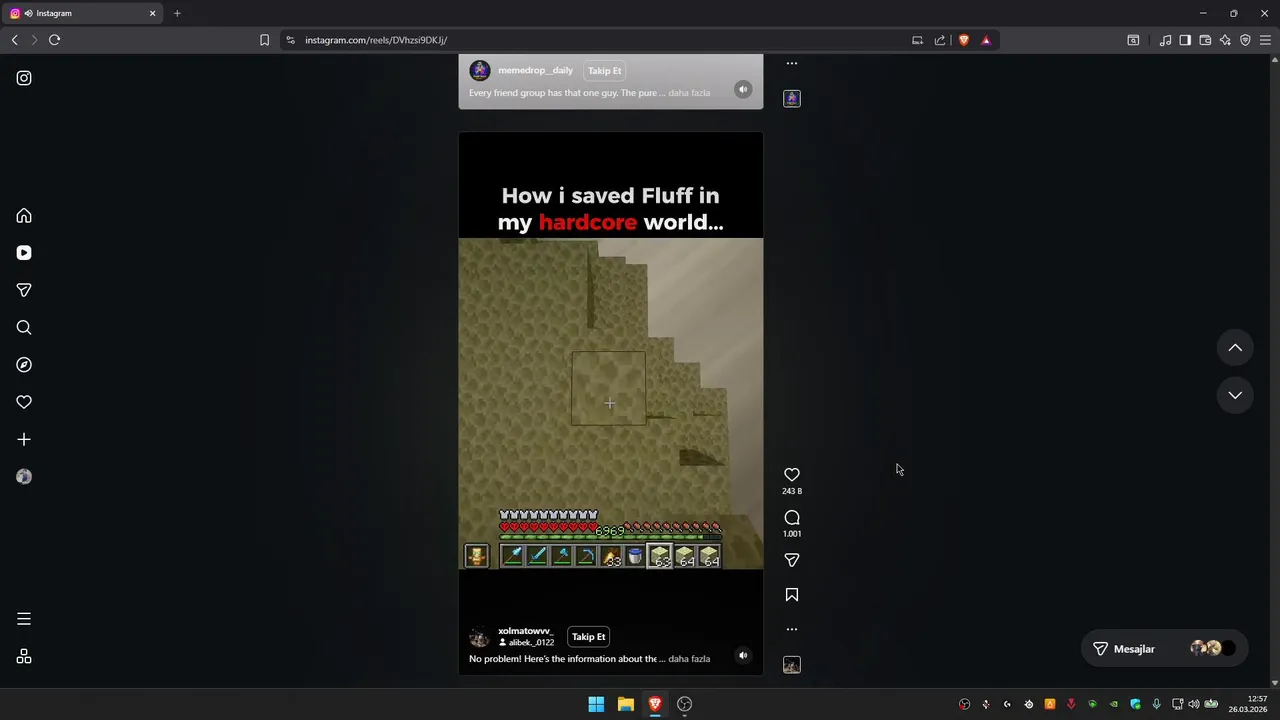Viewport: 1280px width, 720px height.
Task: Open more options for memedrop reel
Action: click(x=792, y=63)
